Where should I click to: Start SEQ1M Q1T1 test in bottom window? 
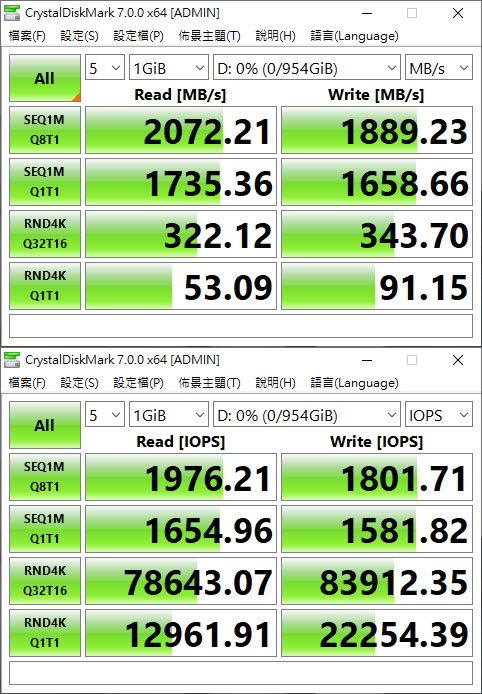click(x=45, y=529)
